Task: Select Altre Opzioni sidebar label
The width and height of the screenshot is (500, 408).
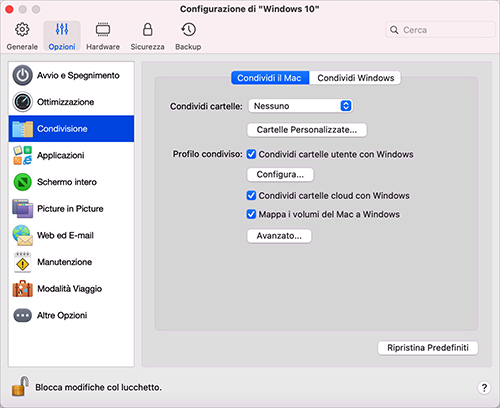Action: point(62,315)
